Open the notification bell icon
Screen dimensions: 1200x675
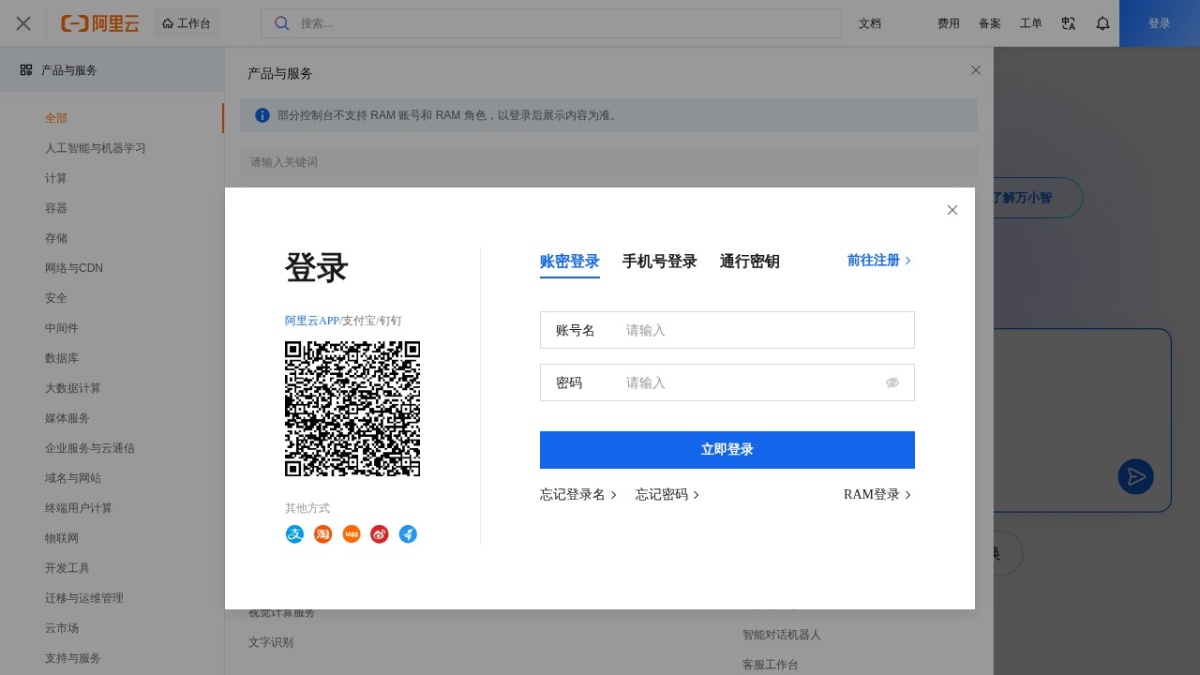click(1103, 23)
